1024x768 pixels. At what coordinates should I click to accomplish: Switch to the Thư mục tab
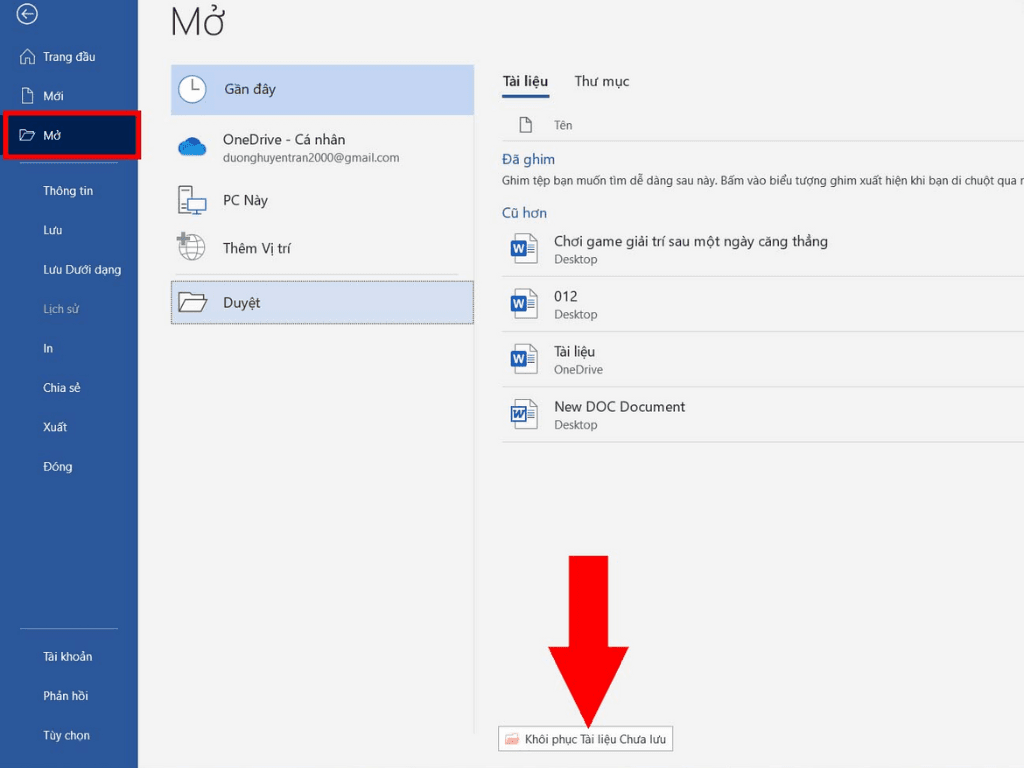pyautogui.click(x=601, y=82)
